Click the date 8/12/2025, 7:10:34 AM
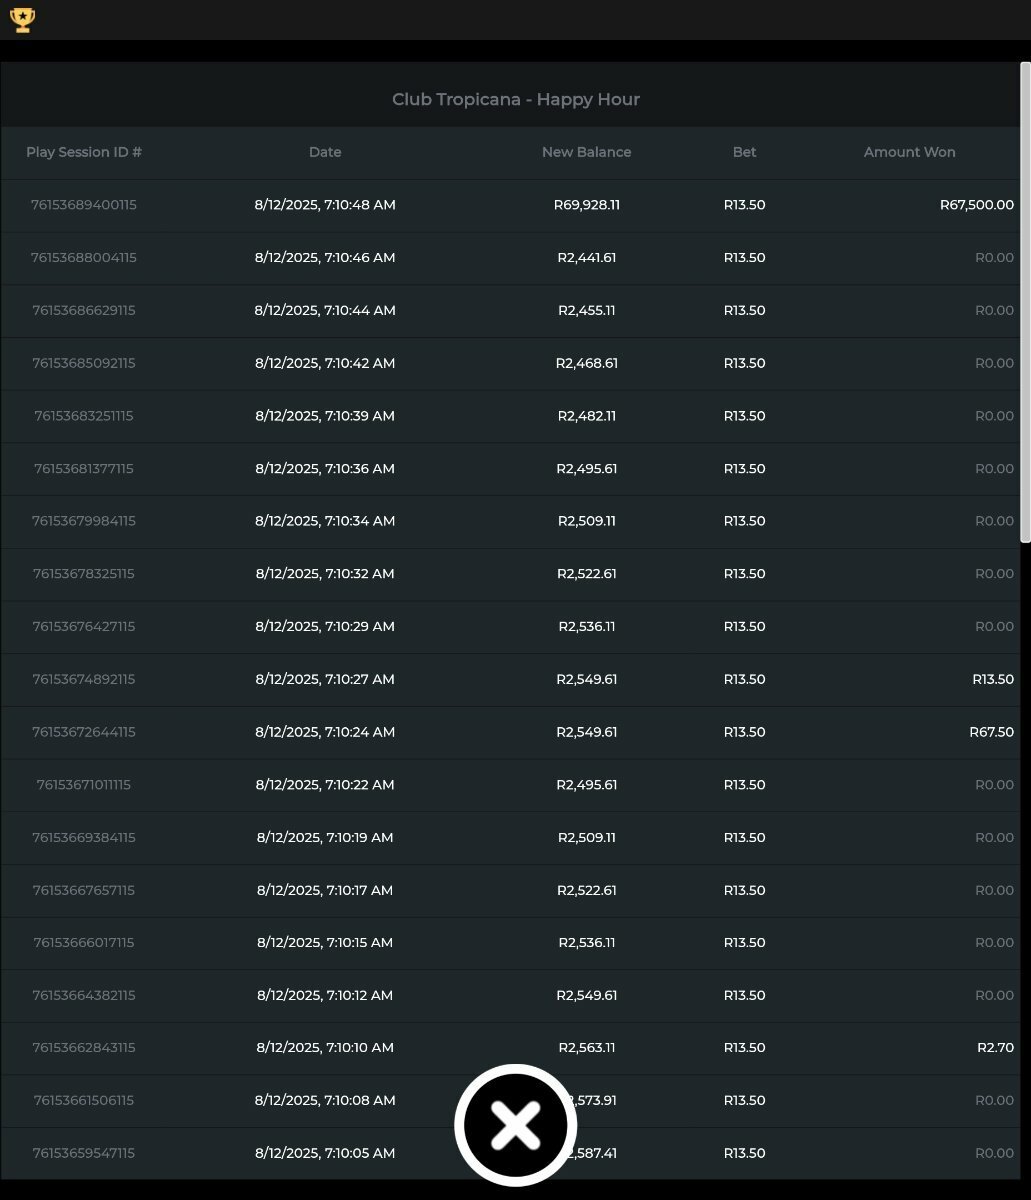Image resolution: width=1031 pixels, height=1200 pixels. (325, 521)
